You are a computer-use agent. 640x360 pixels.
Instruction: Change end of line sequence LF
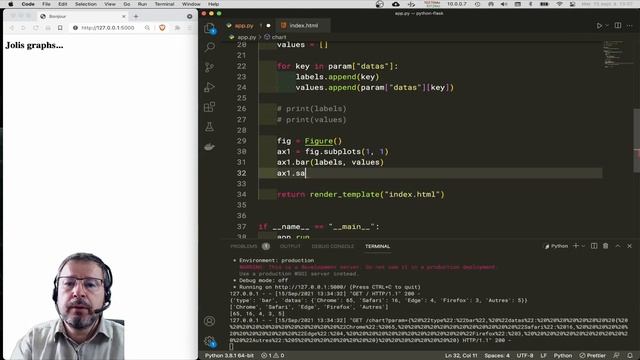click(543, 356)
